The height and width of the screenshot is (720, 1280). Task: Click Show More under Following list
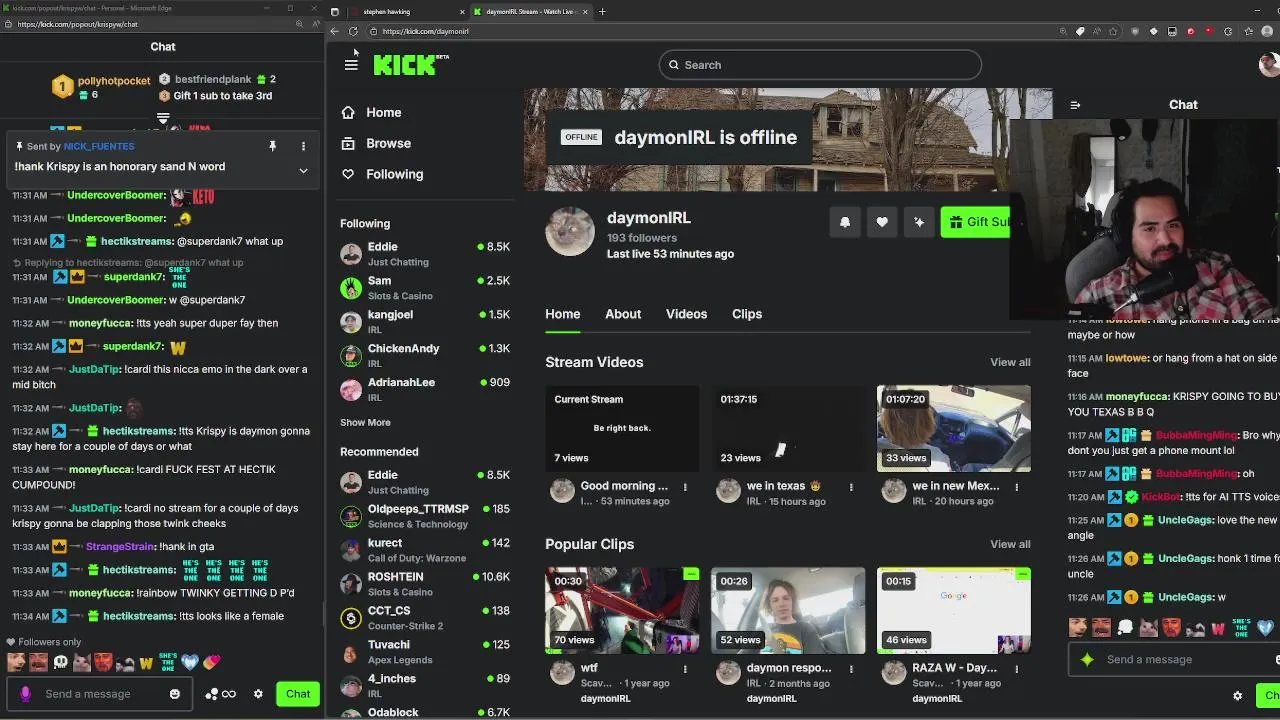tap(365, 422)
